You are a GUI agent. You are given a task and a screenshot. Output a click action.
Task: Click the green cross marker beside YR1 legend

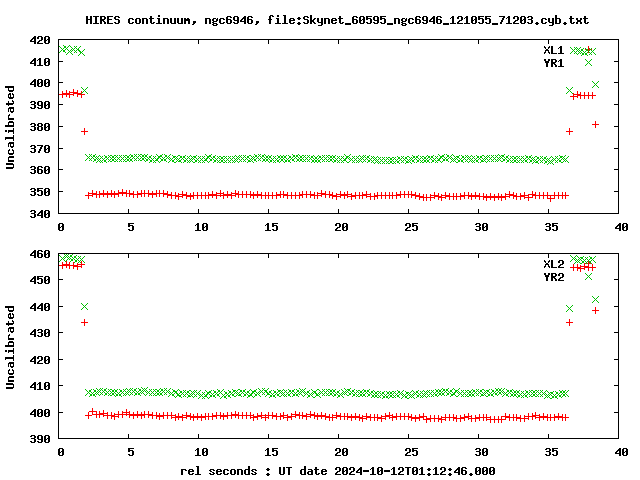(x=588, y=62)
